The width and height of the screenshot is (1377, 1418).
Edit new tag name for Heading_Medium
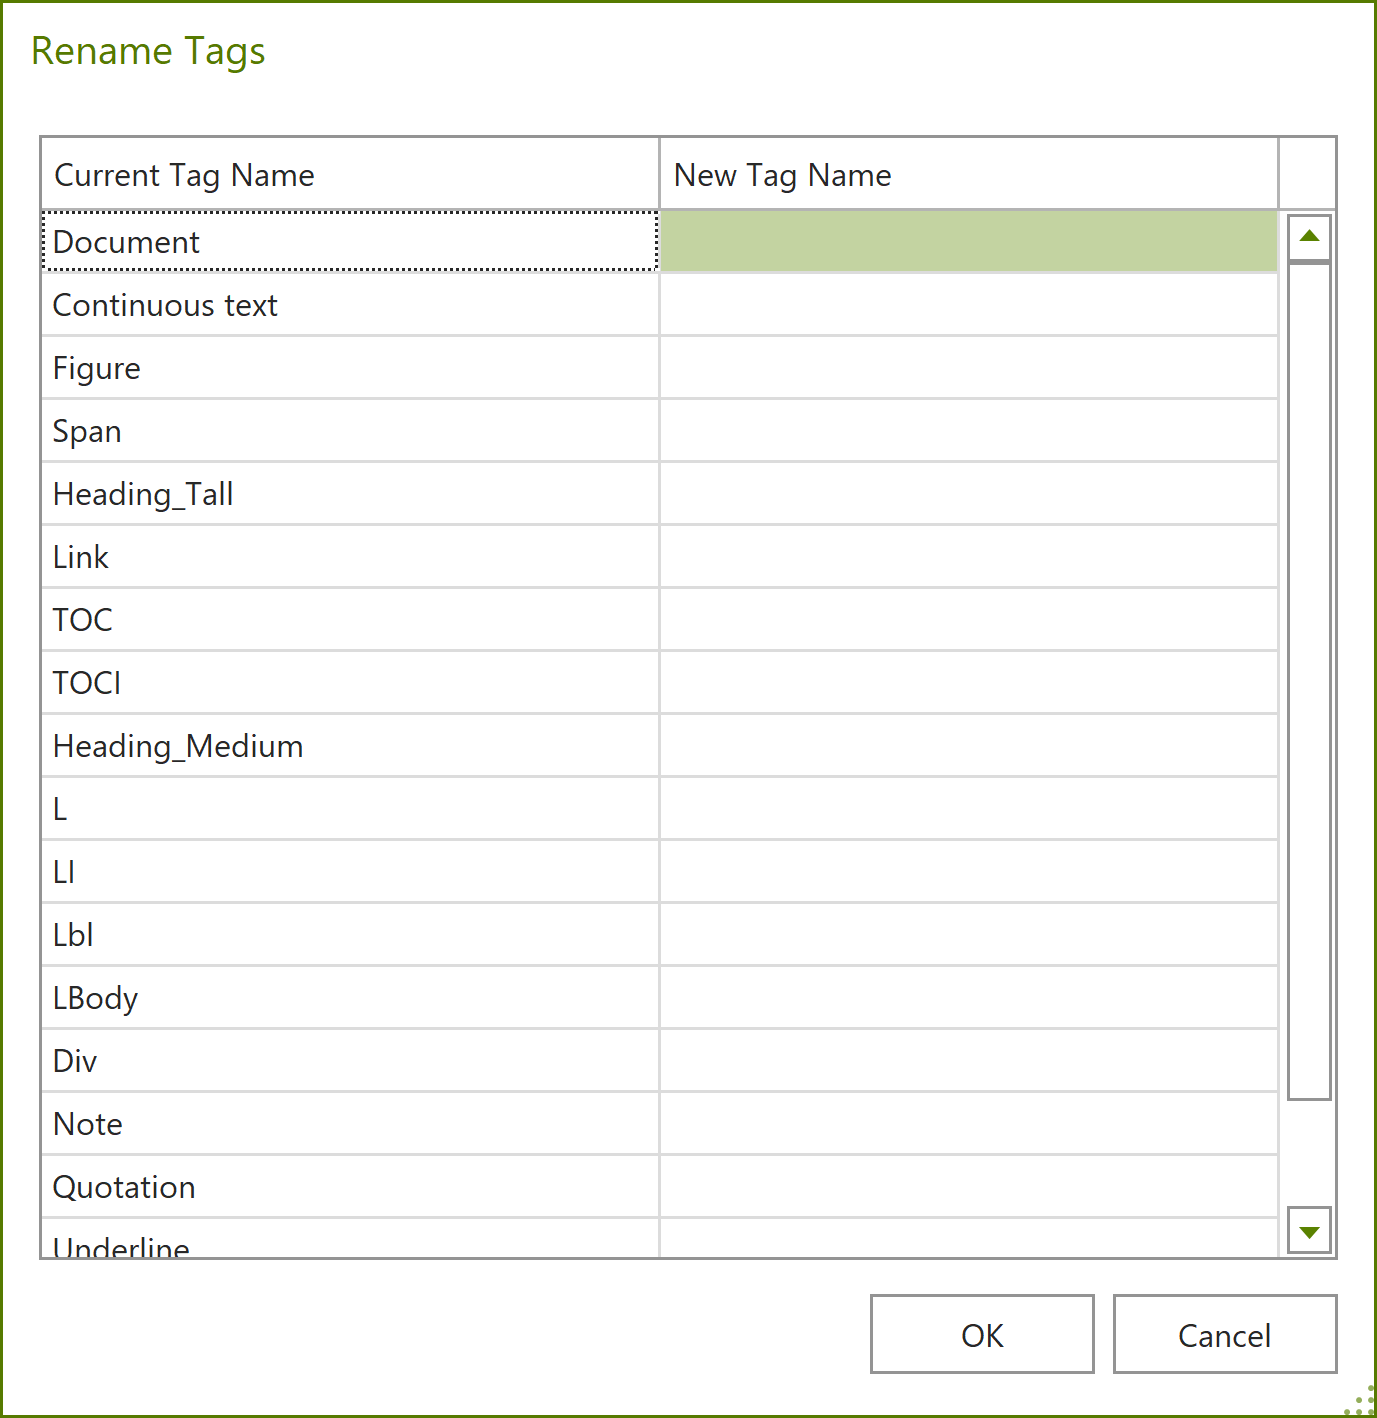969,745
